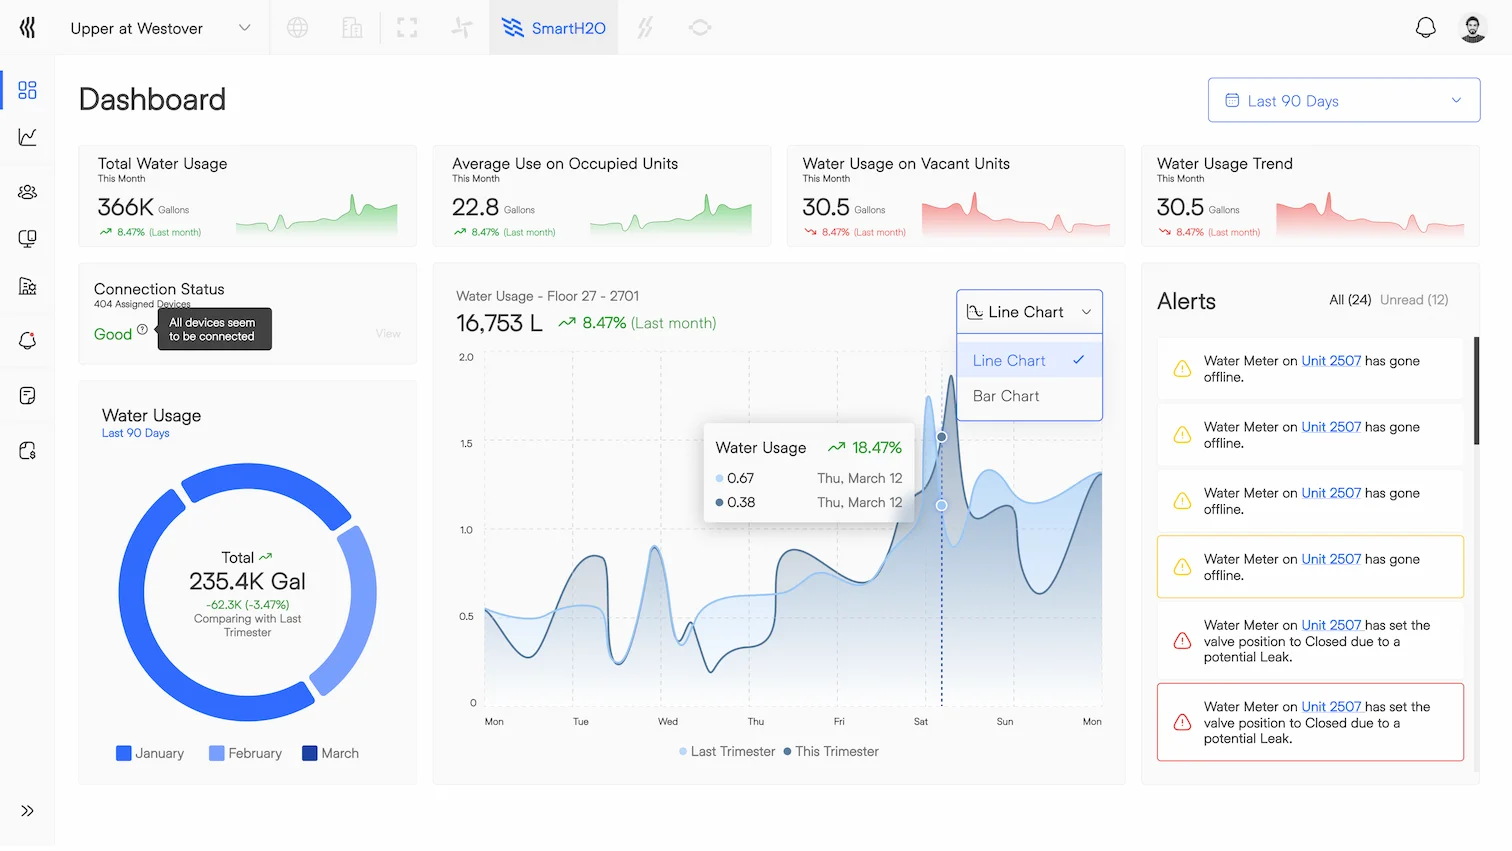
Task: Click the frame scan icon in the top bar
Action: [x=407, y=28]
